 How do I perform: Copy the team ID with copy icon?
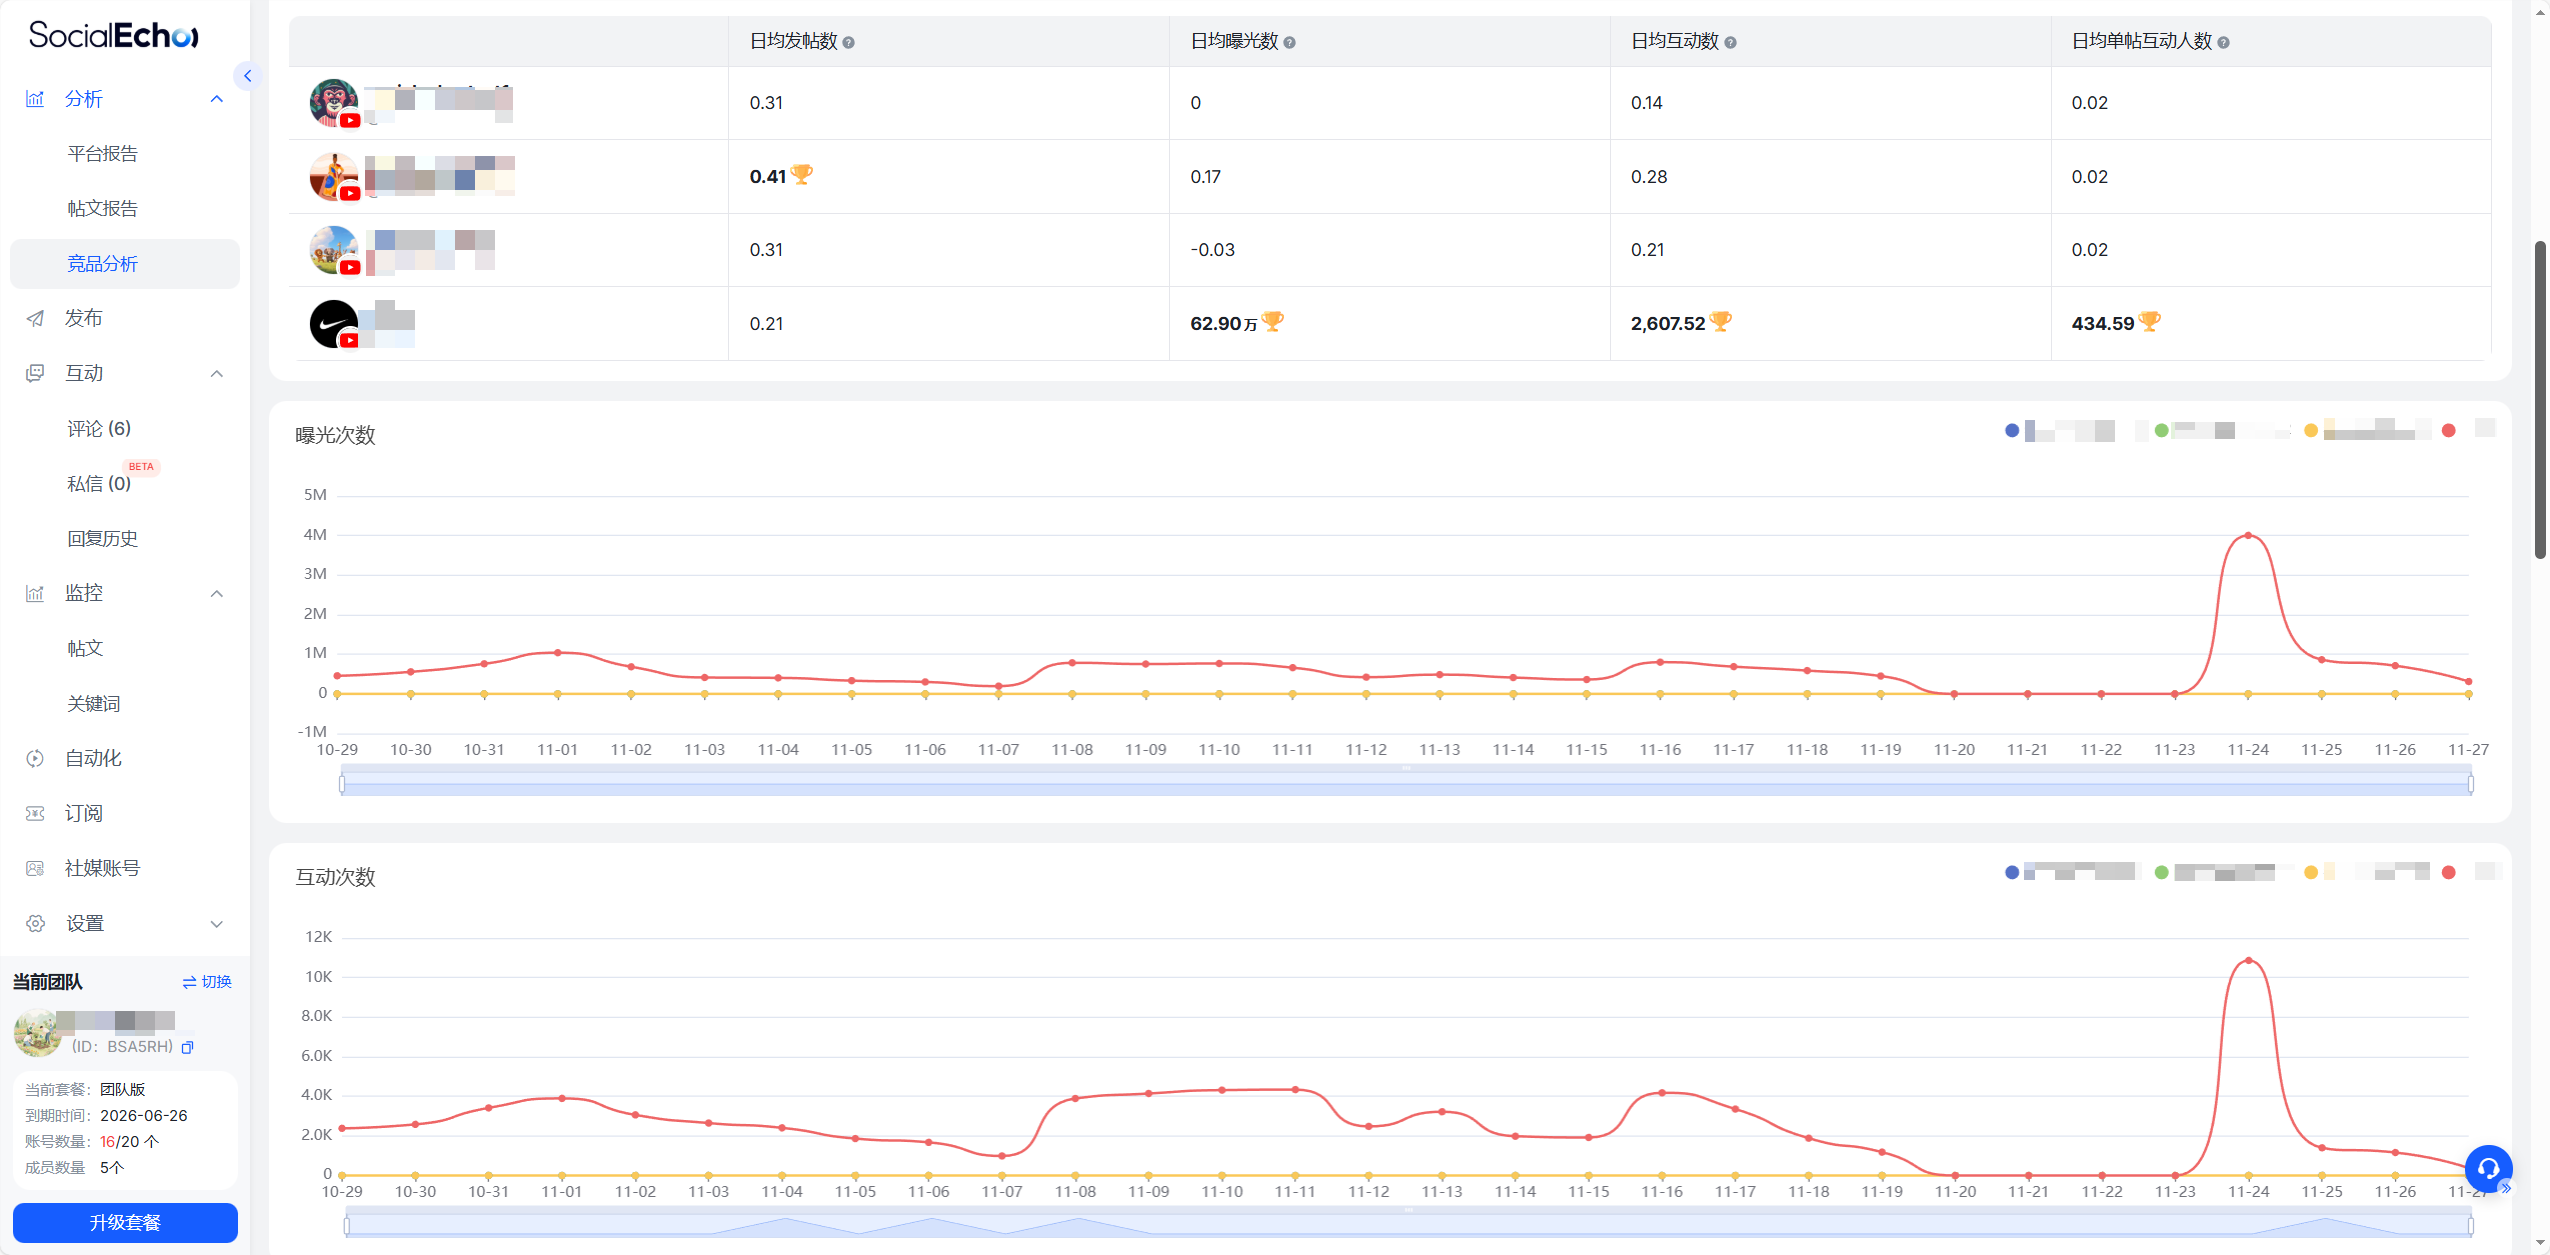click(x=187, y=1047)
